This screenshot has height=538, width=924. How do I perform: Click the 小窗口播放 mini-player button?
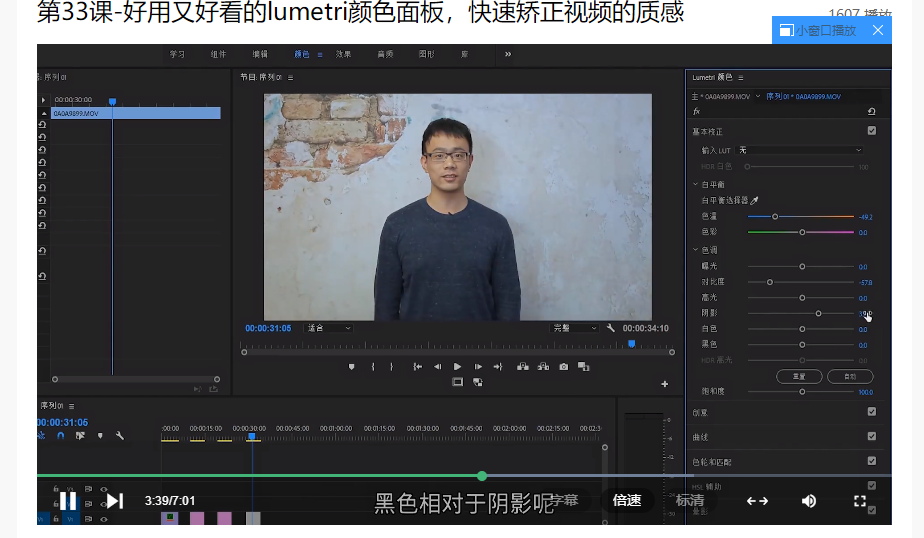coord(819,30)
